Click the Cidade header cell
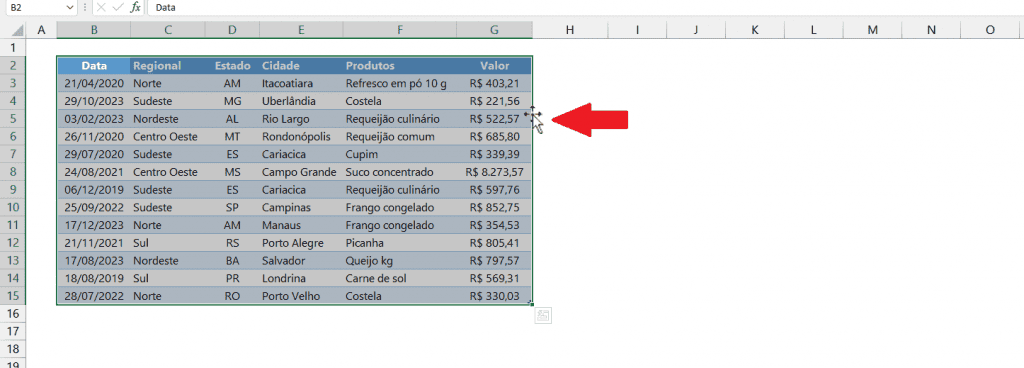 click(x=300, y=65)
